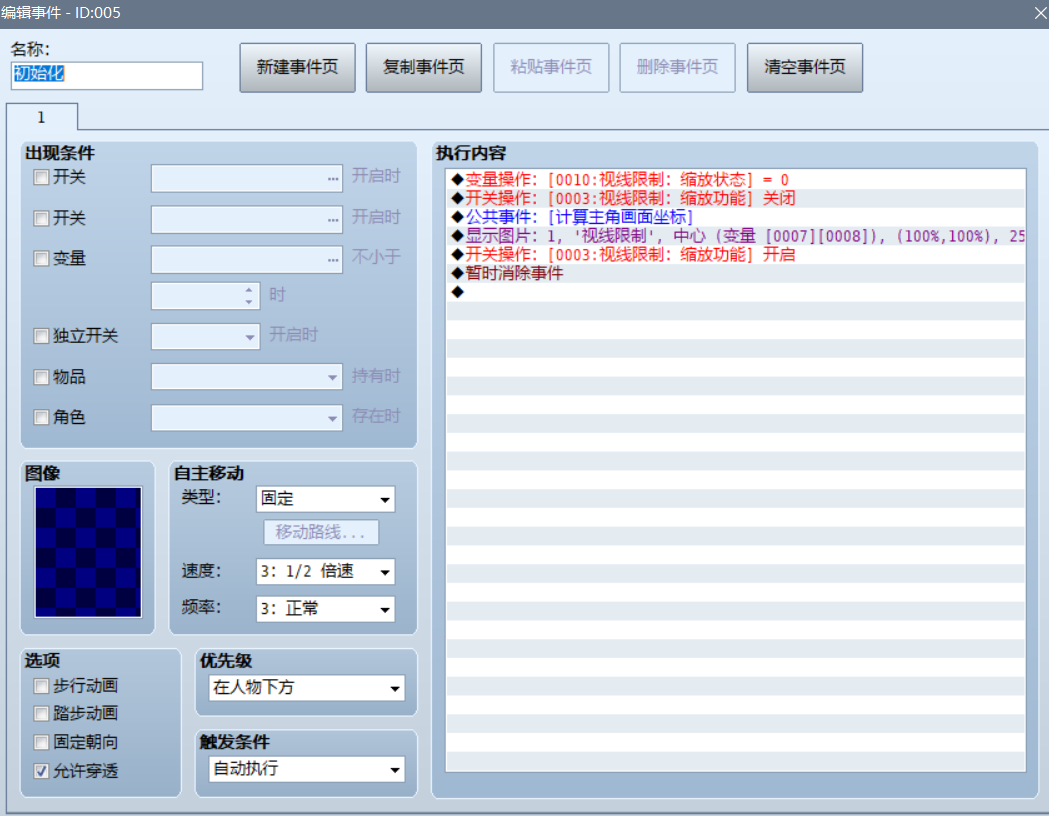Select 显示图片 '视线限制' command line
1049x816 pixels.
[x=736, y=236]
